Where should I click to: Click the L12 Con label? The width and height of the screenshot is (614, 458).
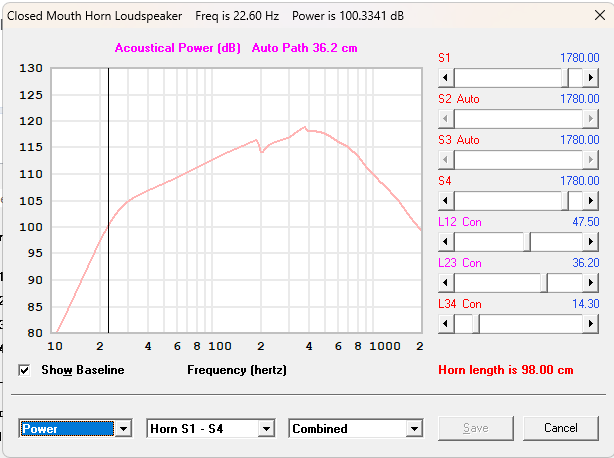[x=460, y=222]
